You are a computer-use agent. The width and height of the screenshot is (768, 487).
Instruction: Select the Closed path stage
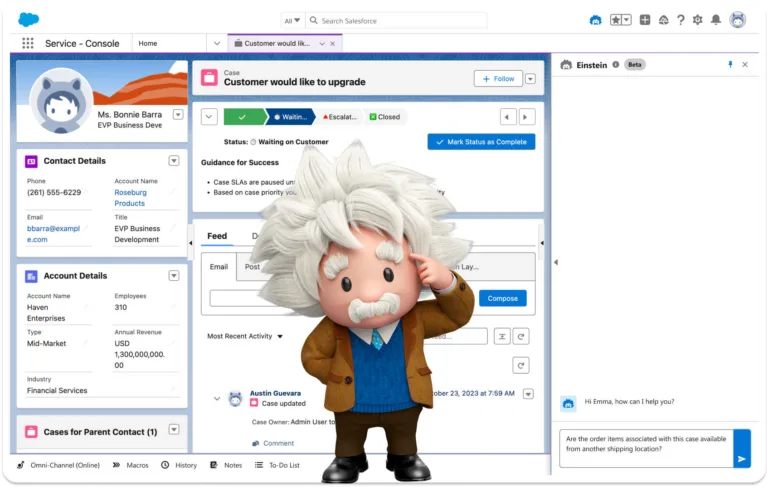385,117
